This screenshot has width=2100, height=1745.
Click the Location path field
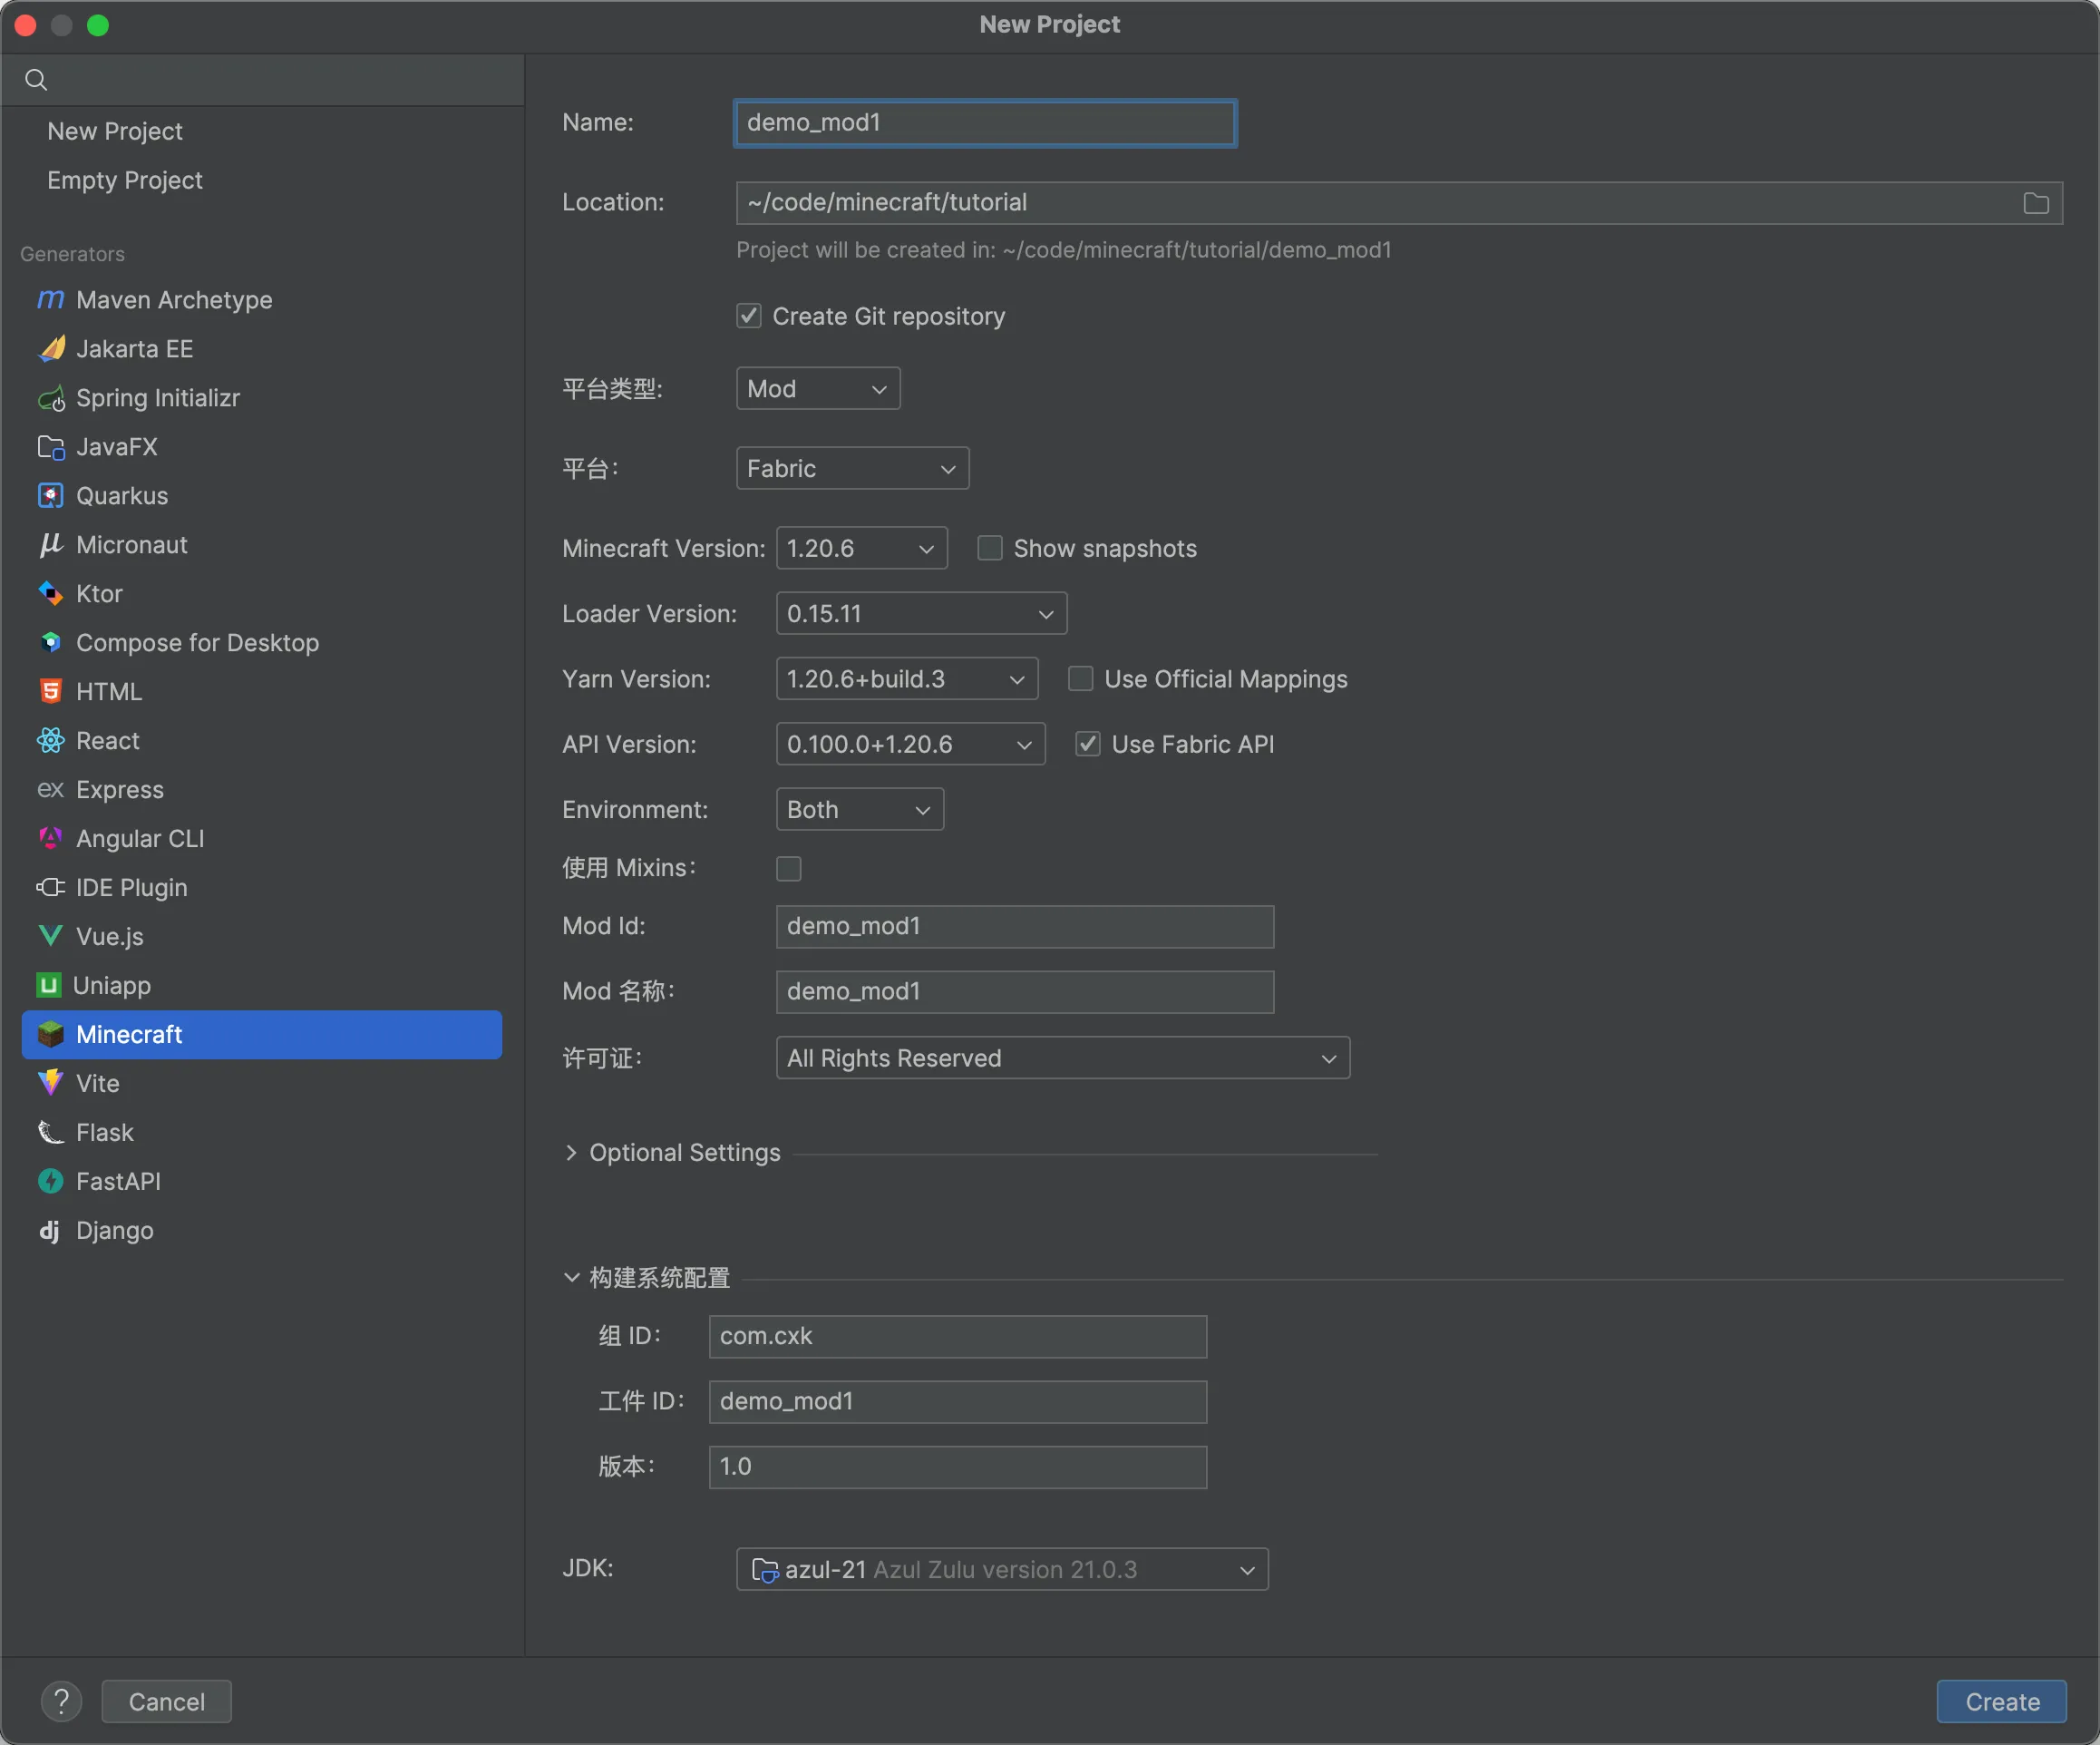tap(1399, 203)
